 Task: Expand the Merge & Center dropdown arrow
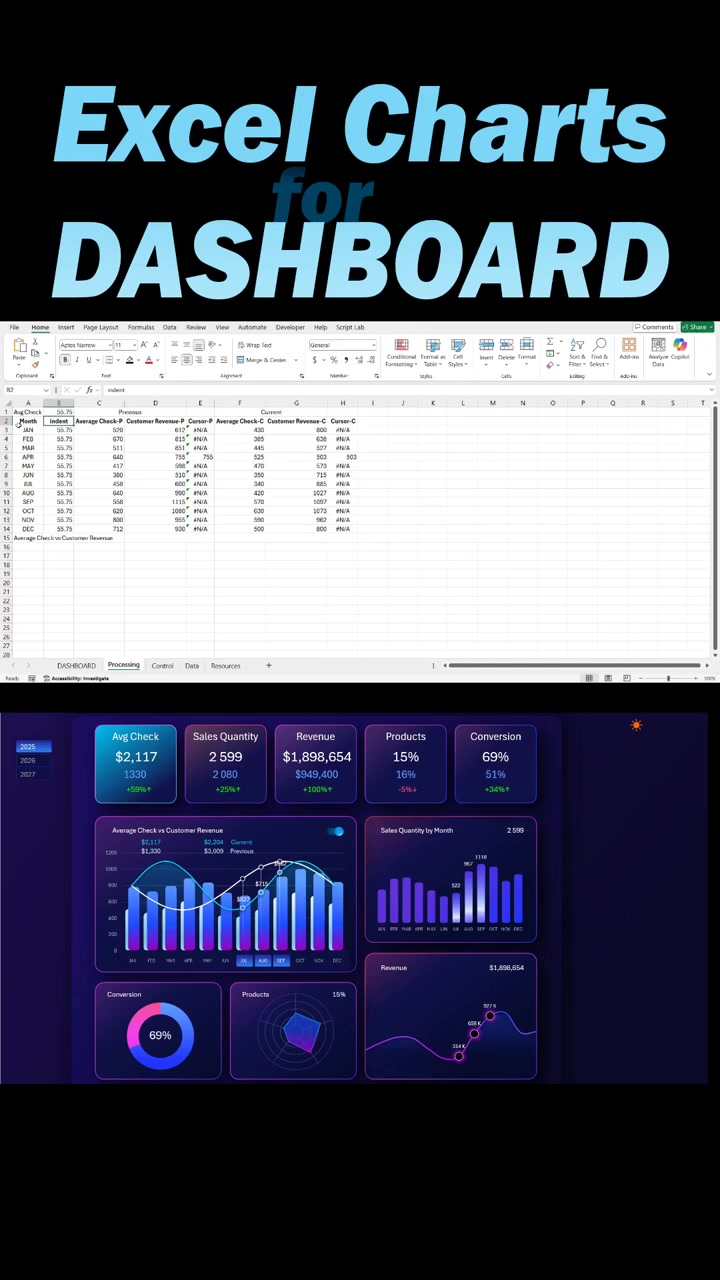tap(295, 359)
